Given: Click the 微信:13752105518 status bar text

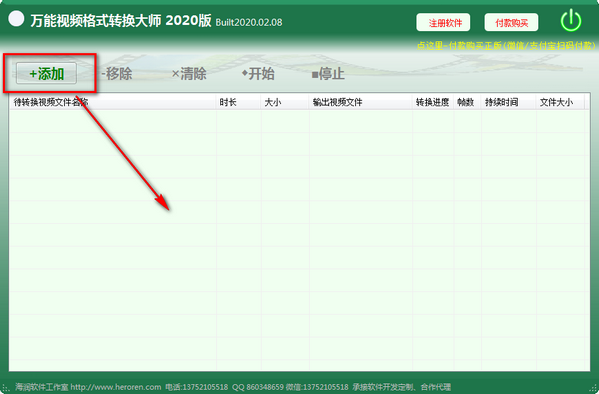Looking at the screenshot, I should [x=318, y=387].
